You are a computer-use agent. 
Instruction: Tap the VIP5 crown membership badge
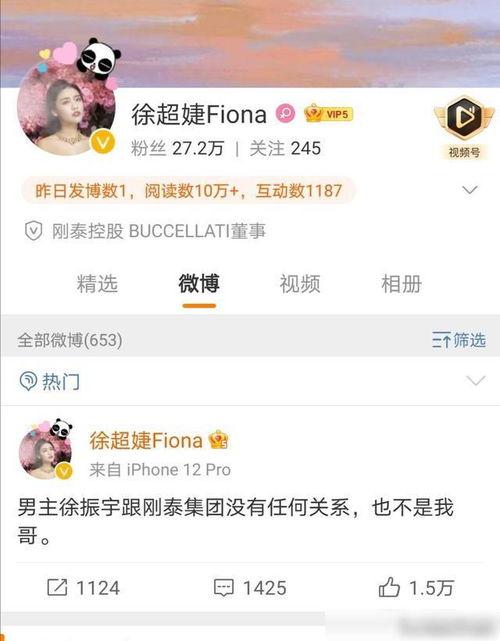tap(328, 114)
